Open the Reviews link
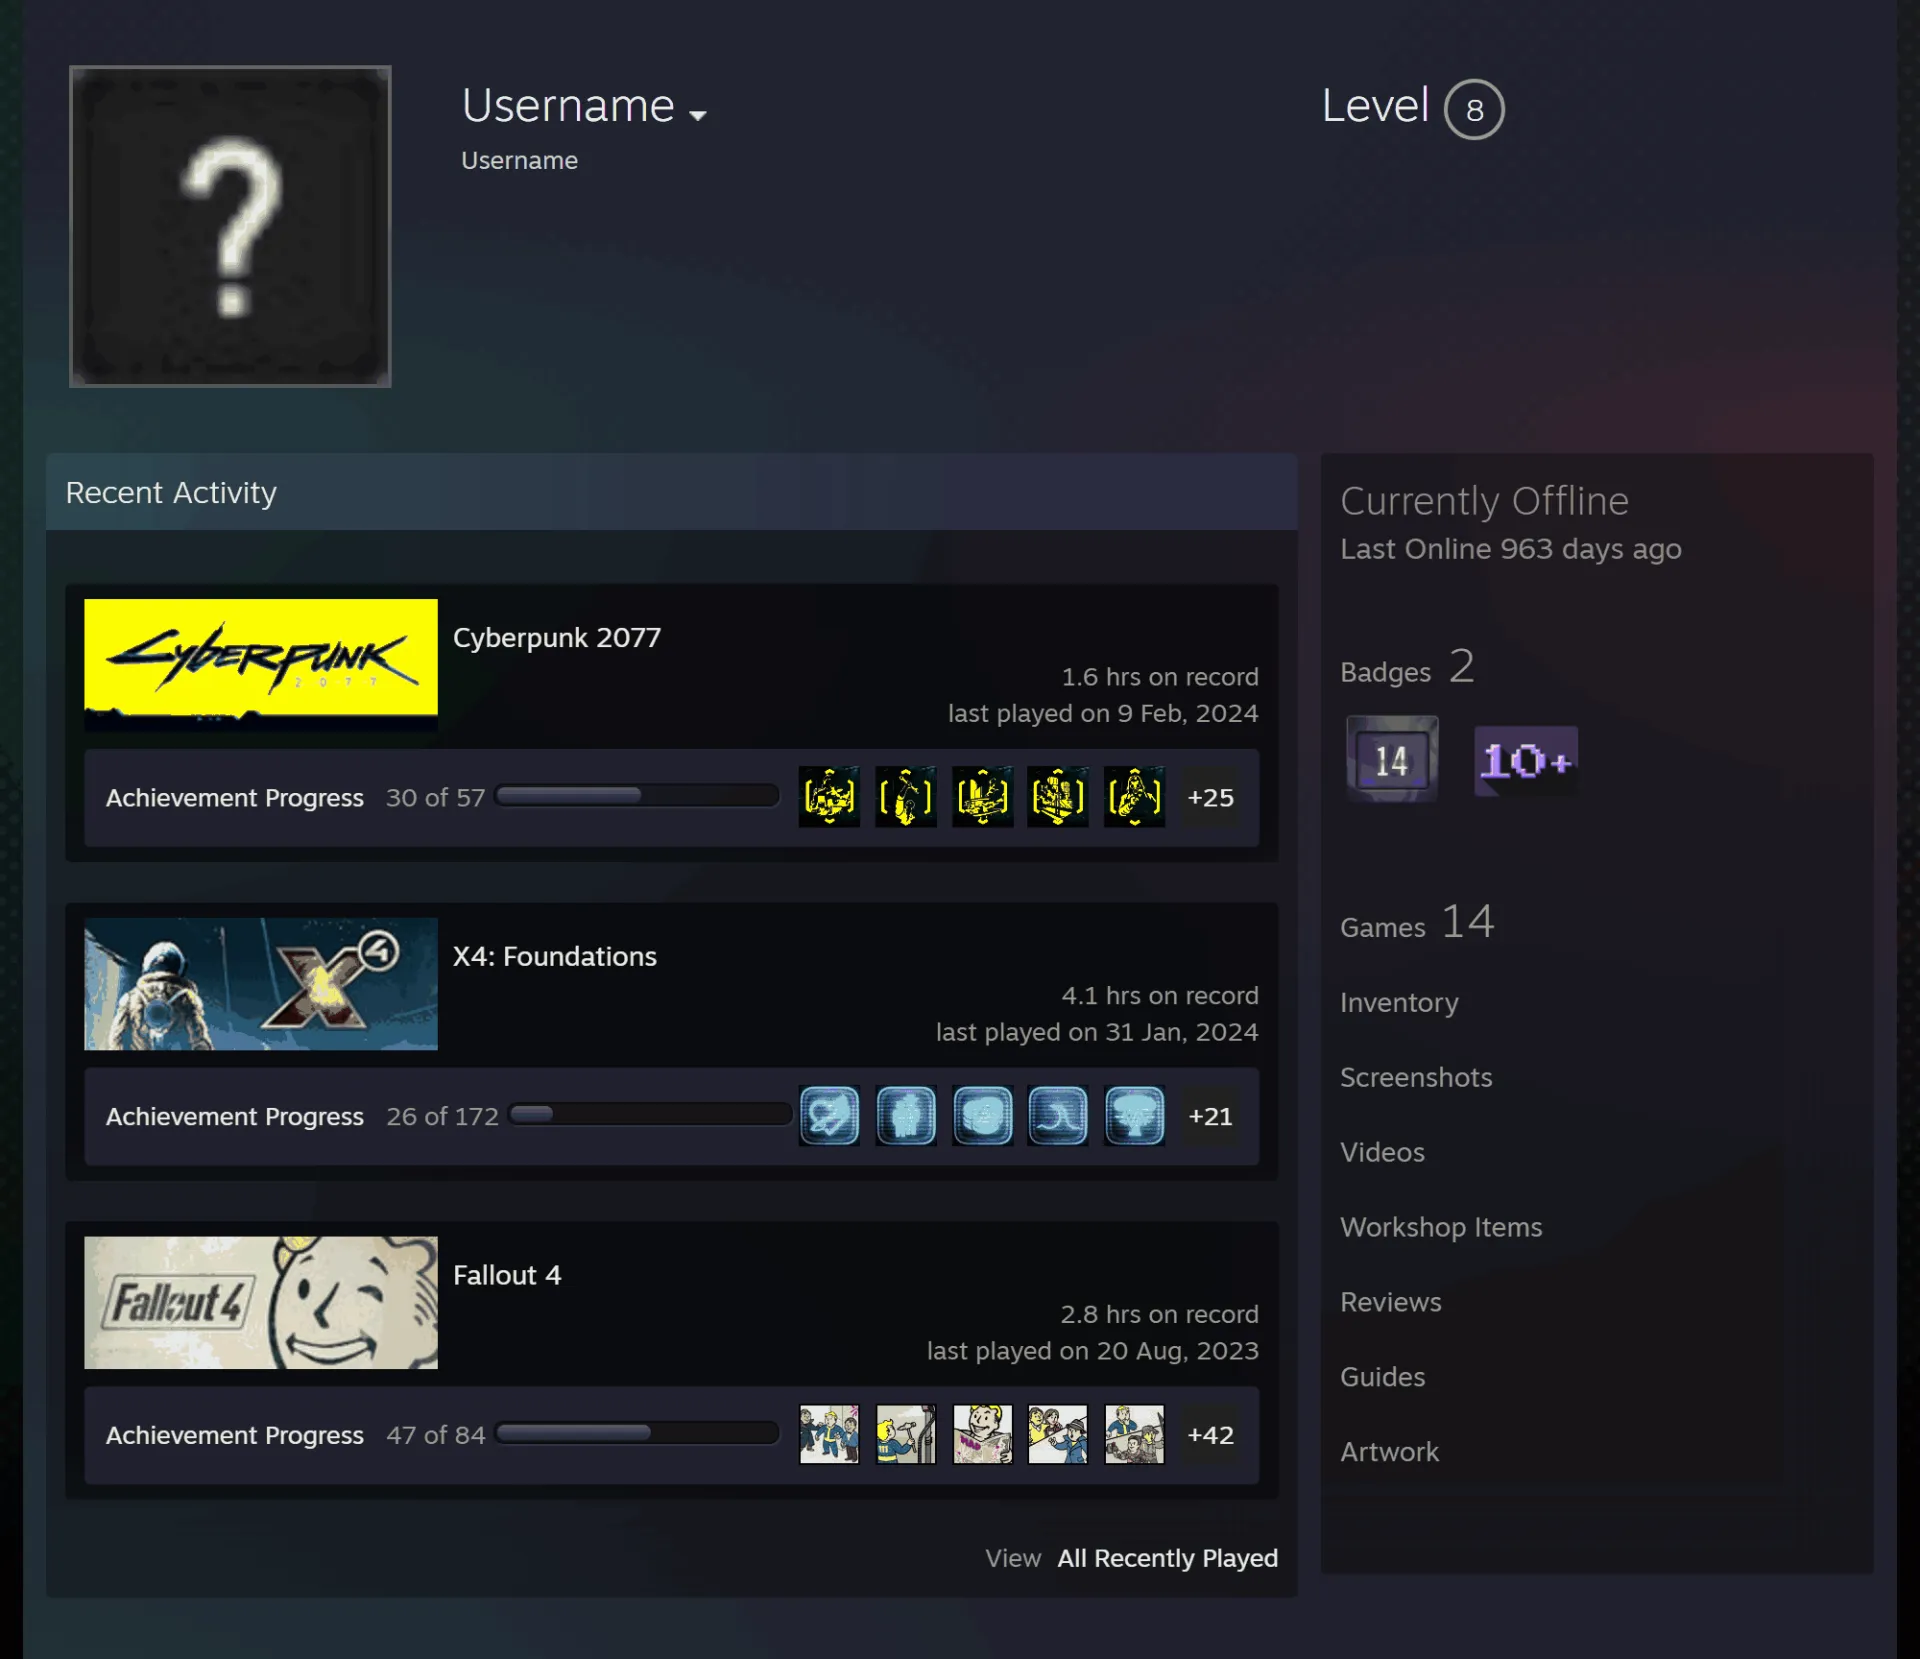1920x1659 pixels. [x=1391, y=1302]
